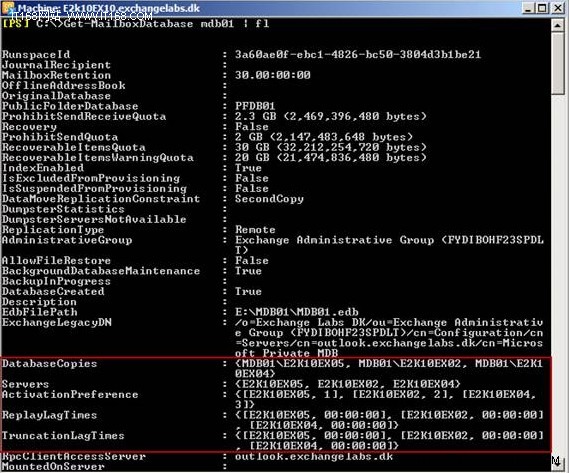Click the DatabaseCopies property label
The image size is (569, 473).
(49, 364)
